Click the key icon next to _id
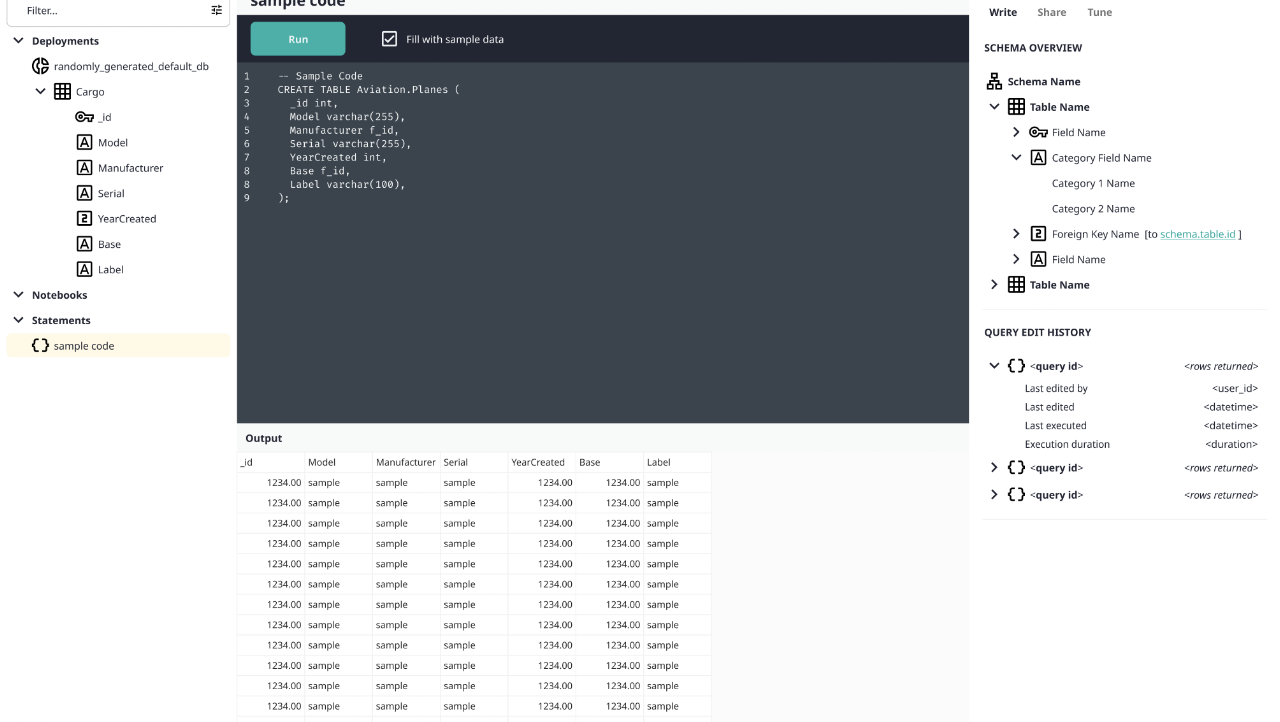This screenshot has height=722, width=1280. point(85,117)
